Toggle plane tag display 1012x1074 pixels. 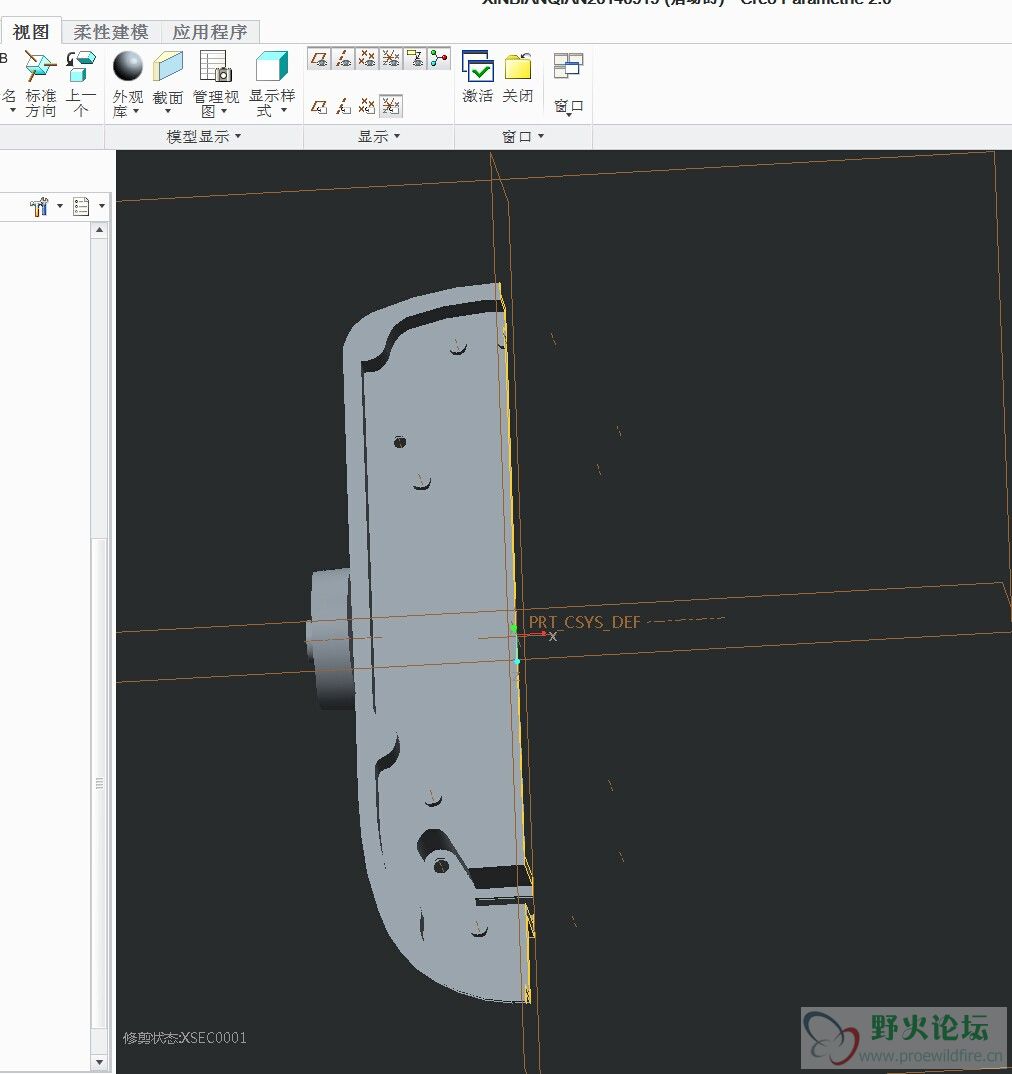(319, 106)
